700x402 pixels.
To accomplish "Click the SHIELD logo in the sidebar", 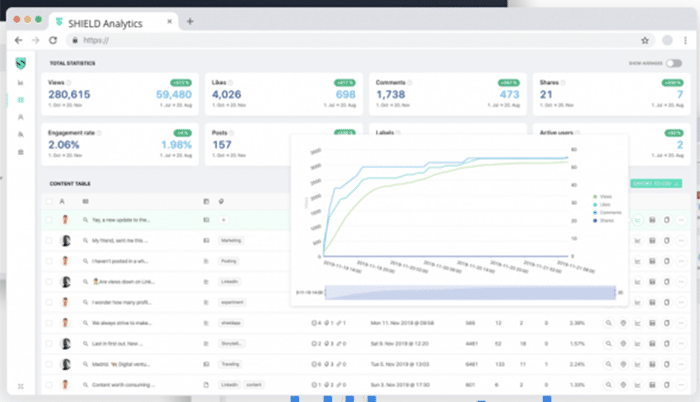I will [21, 62].
